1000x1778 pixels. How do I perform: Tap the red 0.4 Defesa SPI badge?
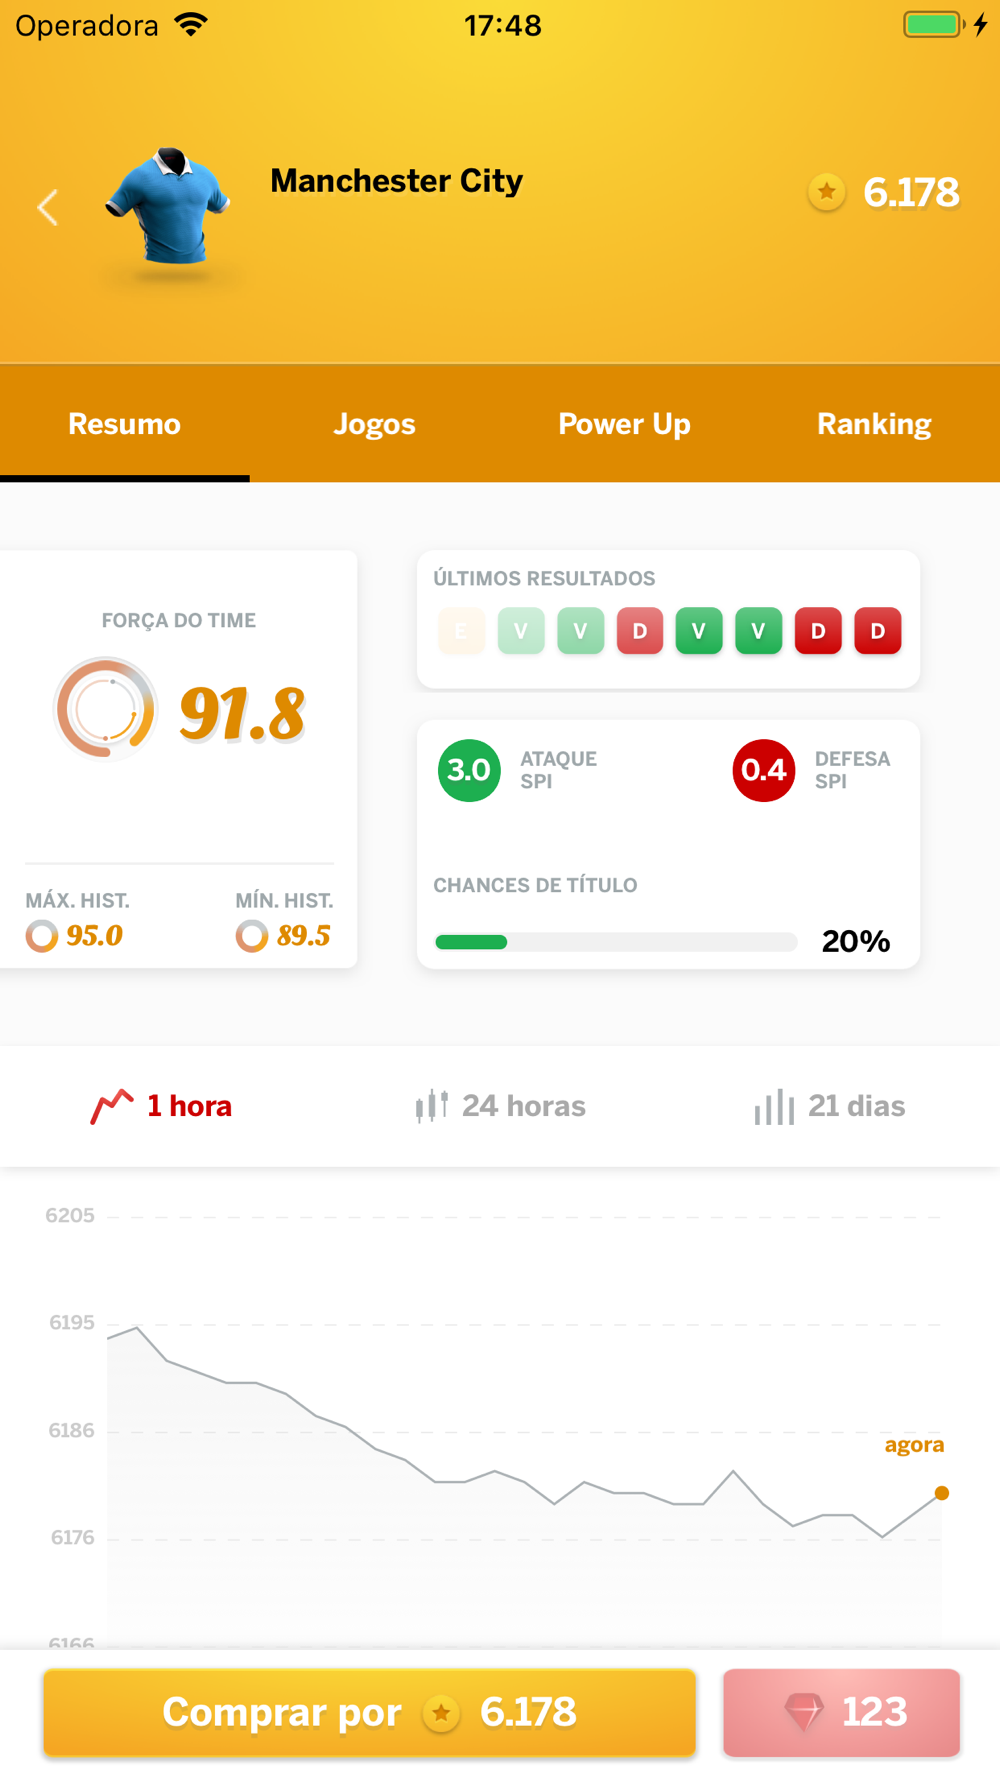pos(764,770)
